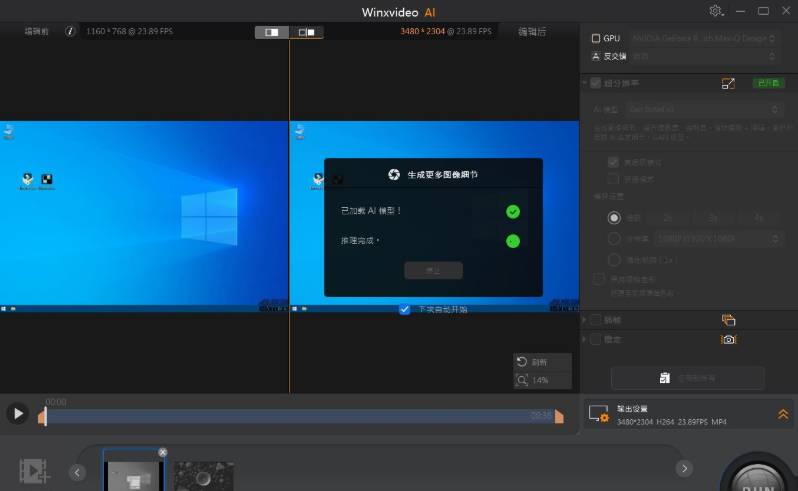This screenshot has width=798, height=491.
Task: Click the GPU chip icon
Action: [x=595, y=38]
